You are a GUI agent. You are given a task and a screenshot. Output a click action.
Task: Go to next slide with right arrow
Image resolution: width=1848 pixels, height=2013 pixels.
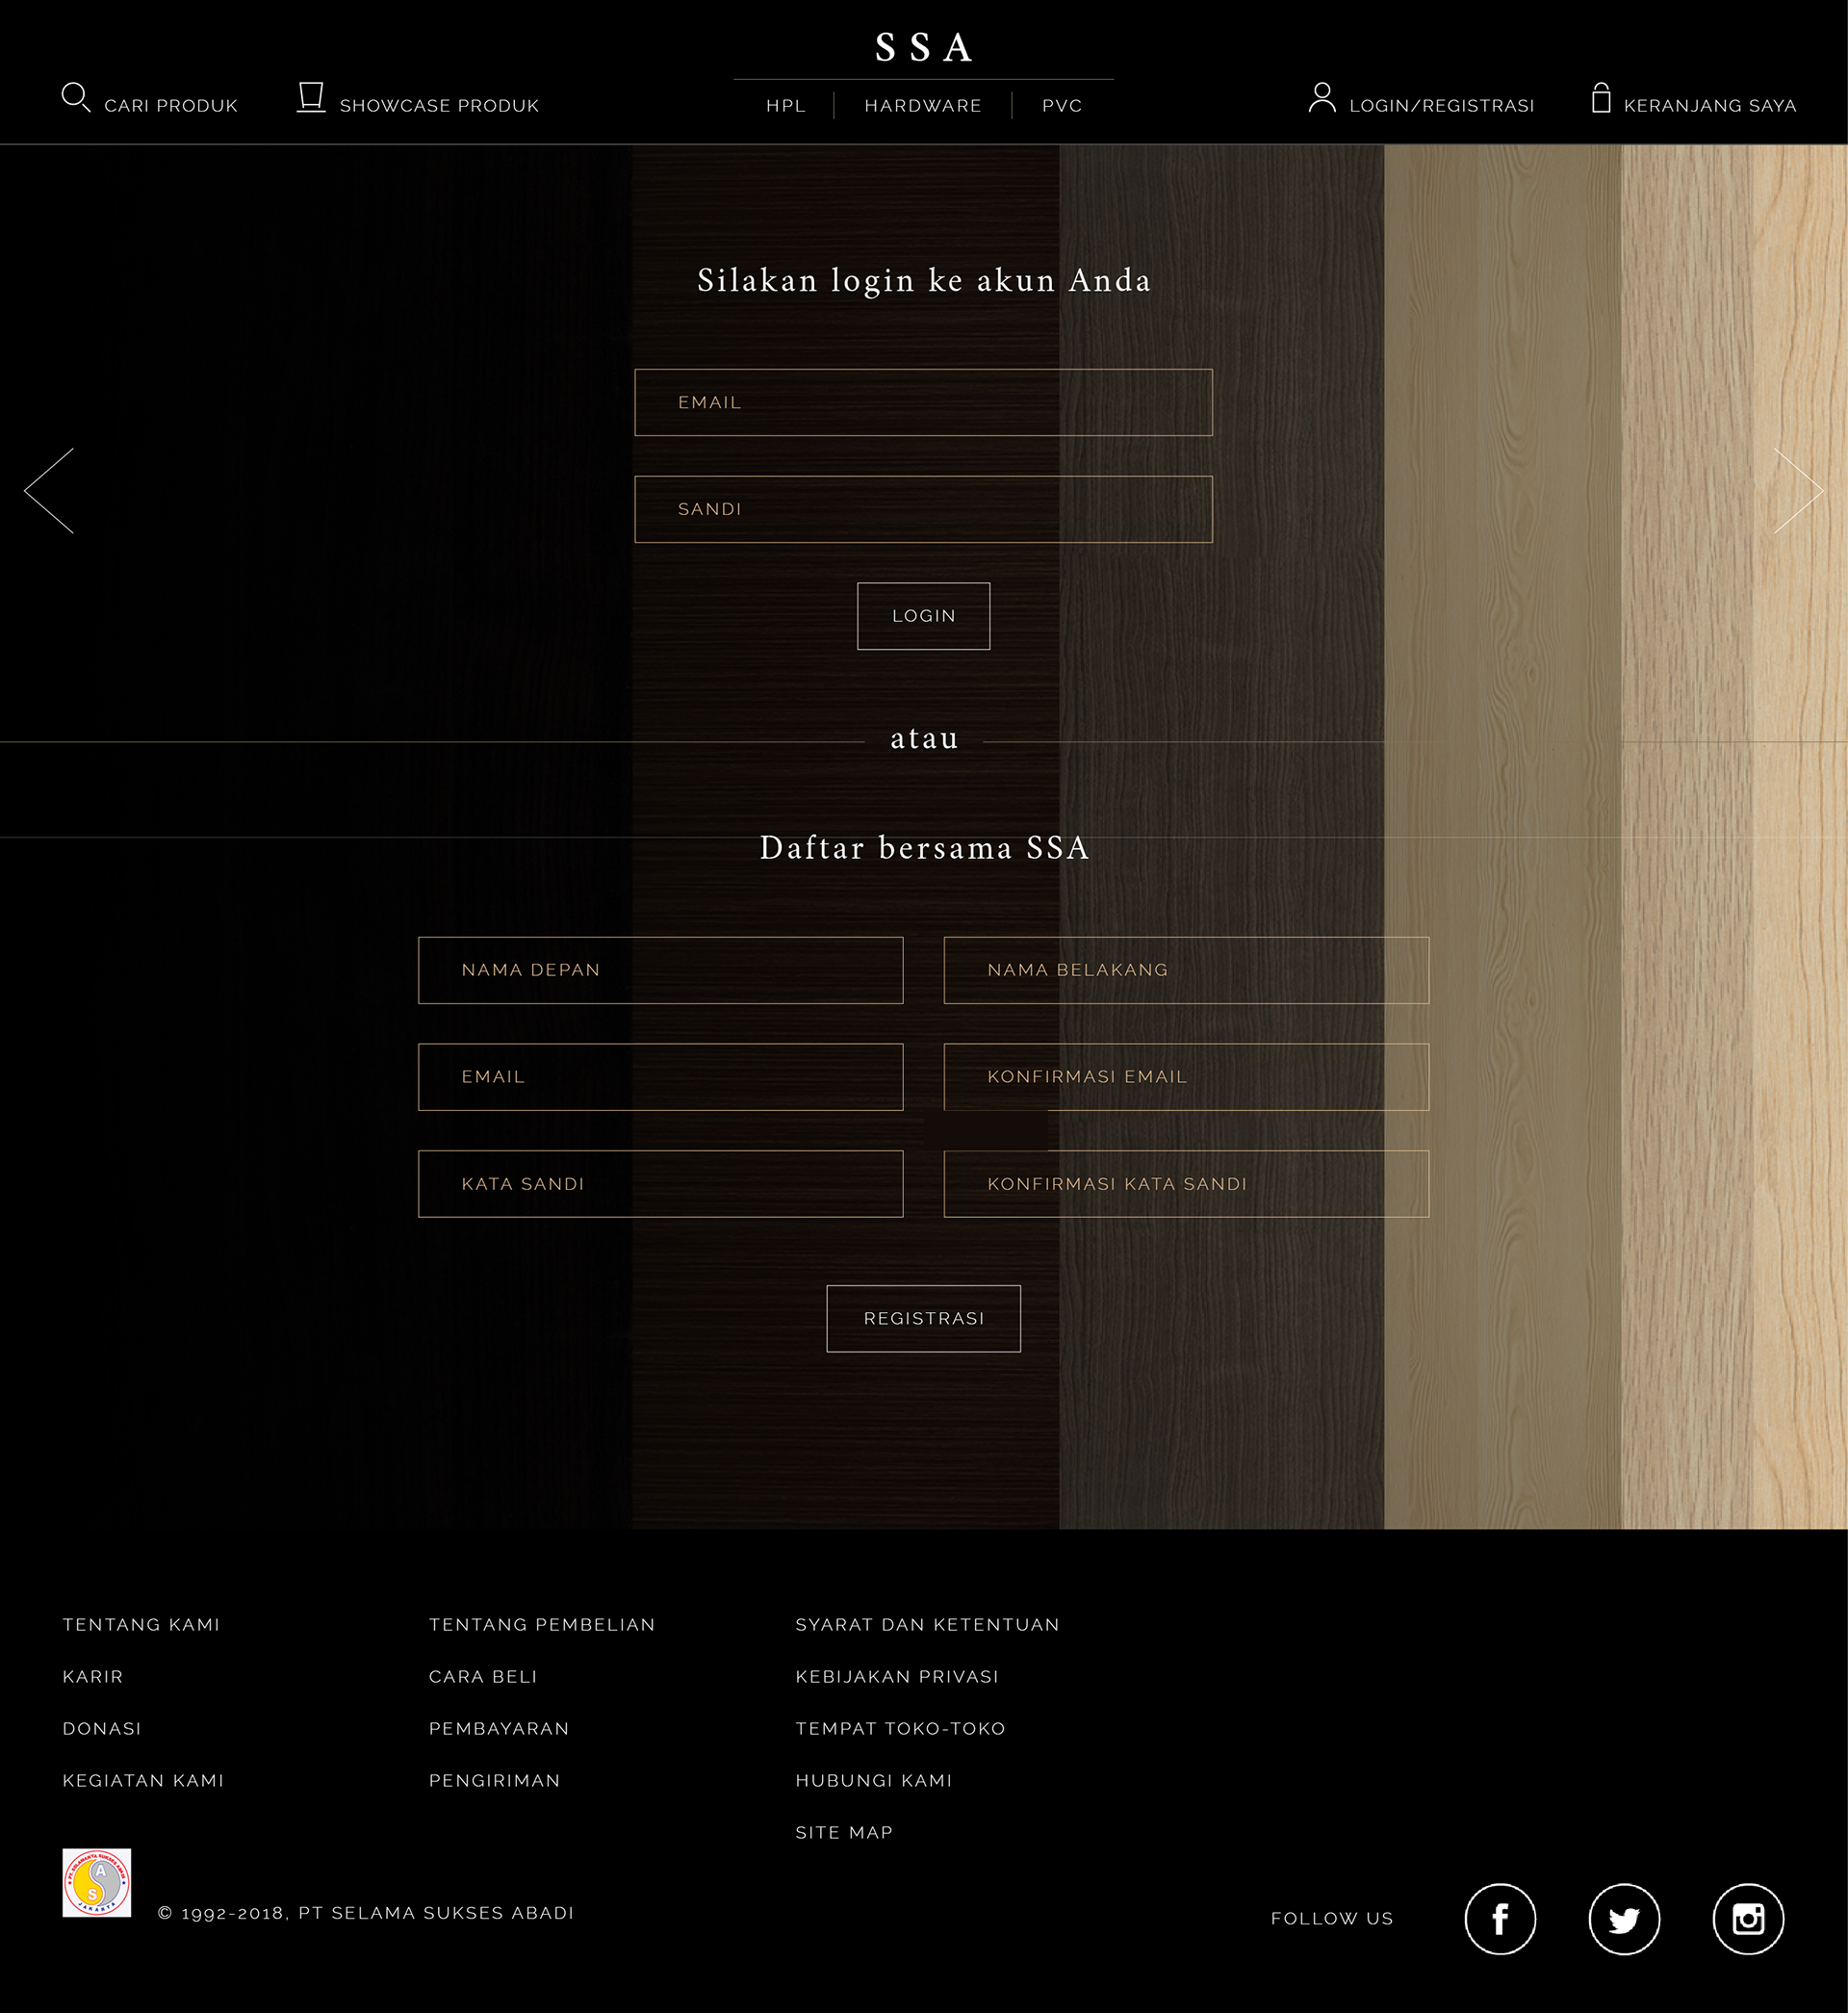[1799, 490]
